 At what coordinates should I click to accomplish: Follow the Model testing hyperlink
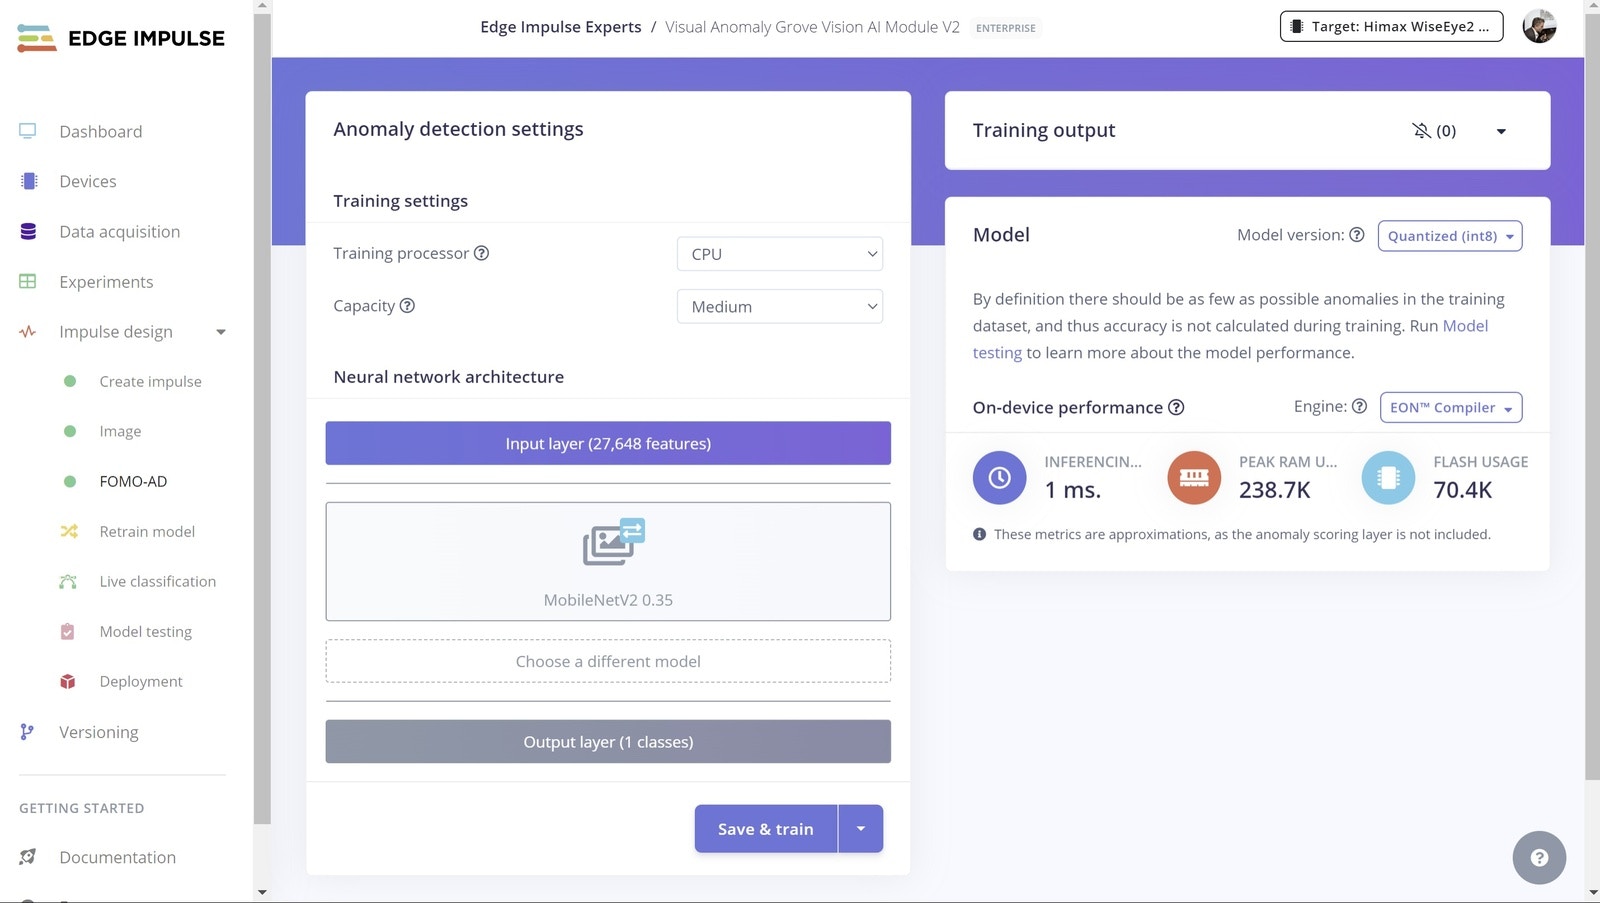(x=1466, y=326)
